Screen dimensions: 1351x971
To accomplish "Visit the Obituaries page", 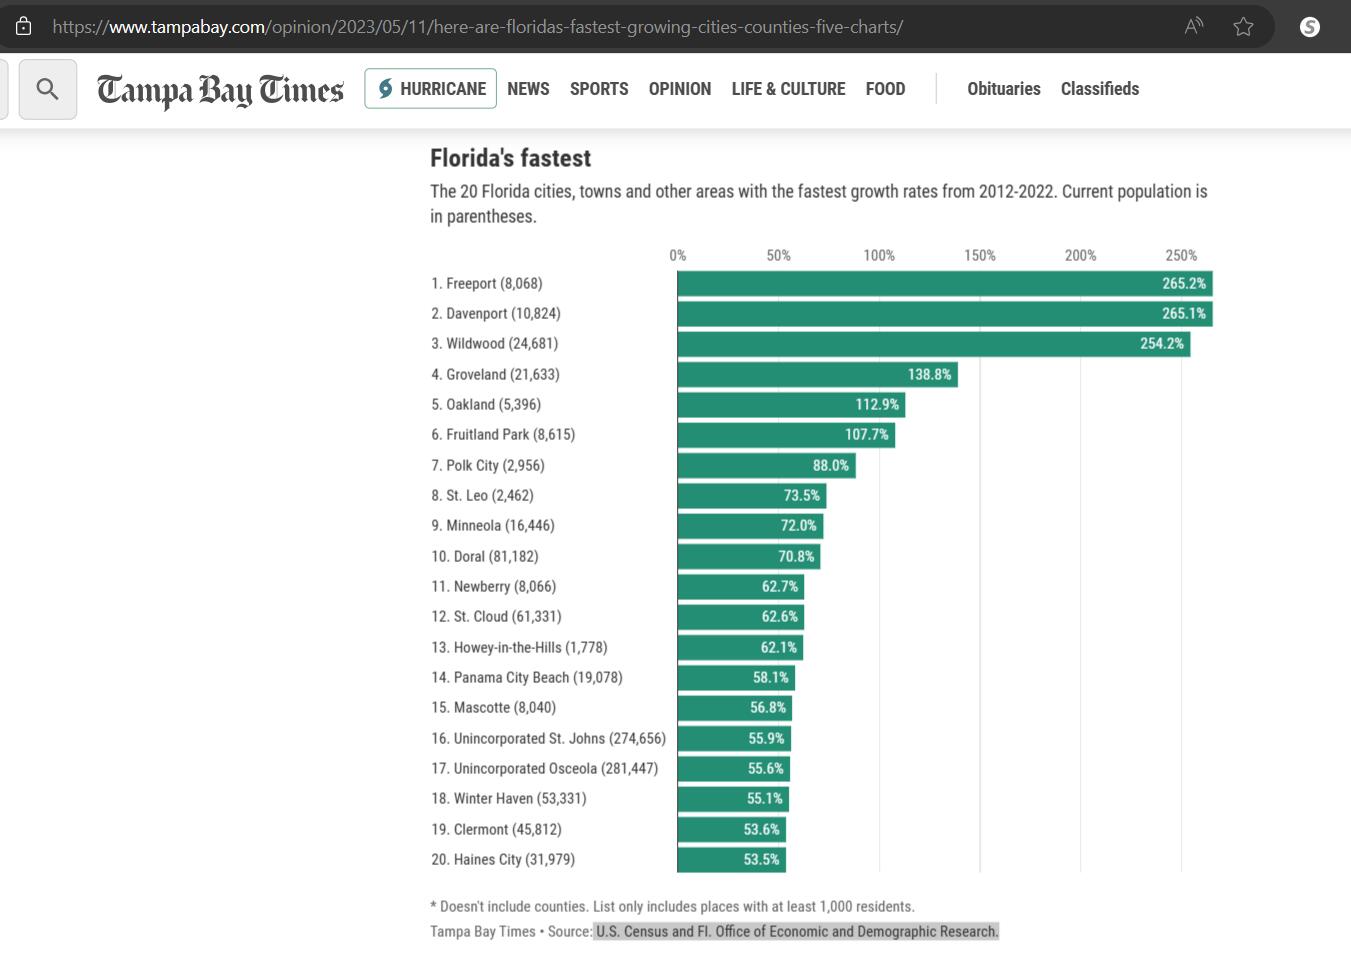I will pyautogui.click(x=1003, y=89).
